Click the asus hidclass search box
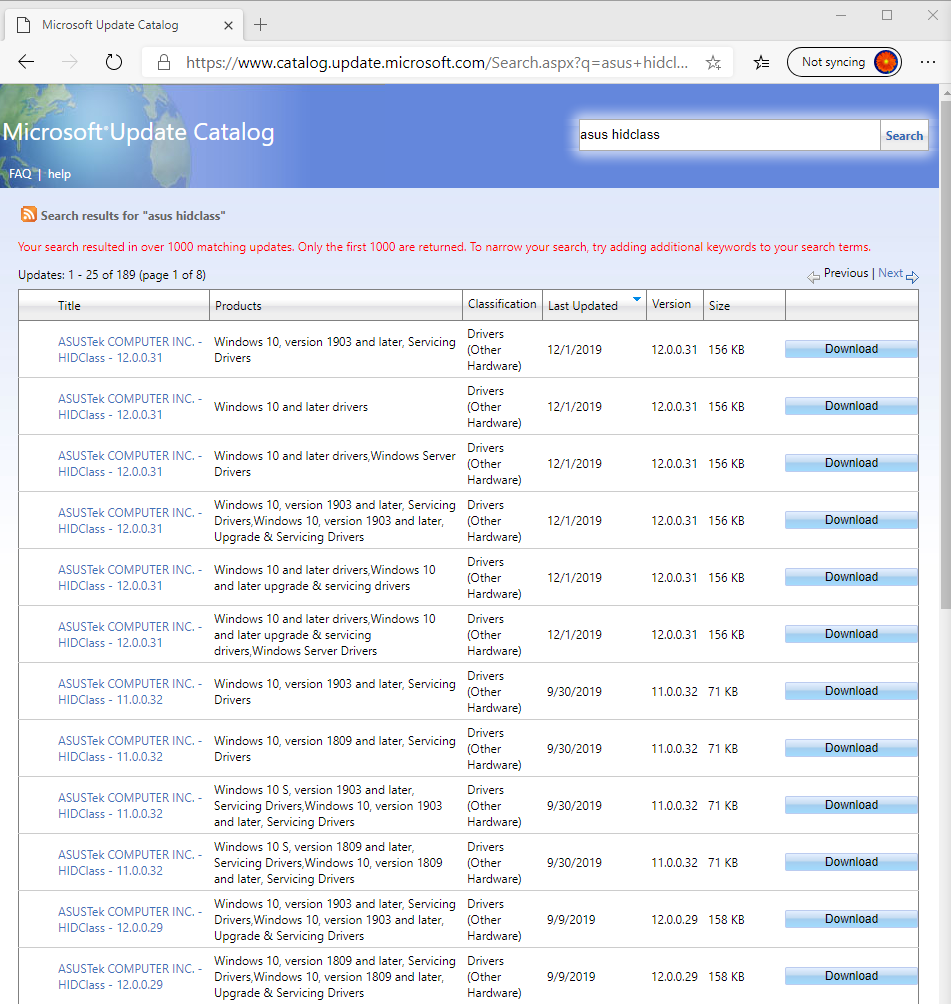 tap(729, 135)
